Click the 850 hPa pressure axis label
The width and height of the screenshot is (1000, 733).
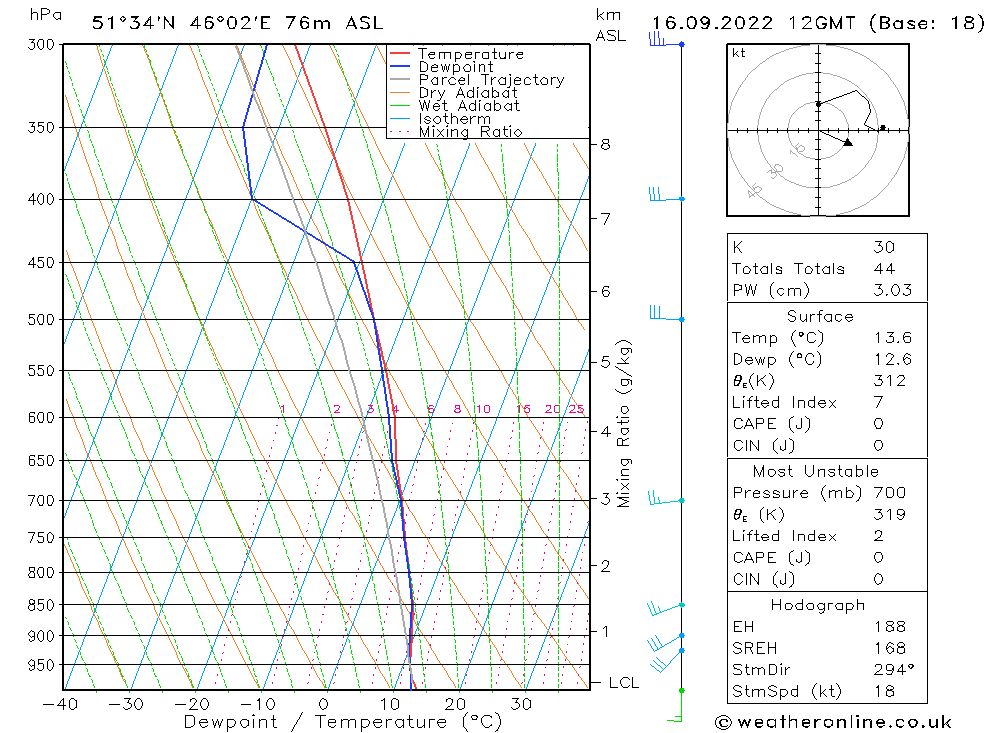41,605
